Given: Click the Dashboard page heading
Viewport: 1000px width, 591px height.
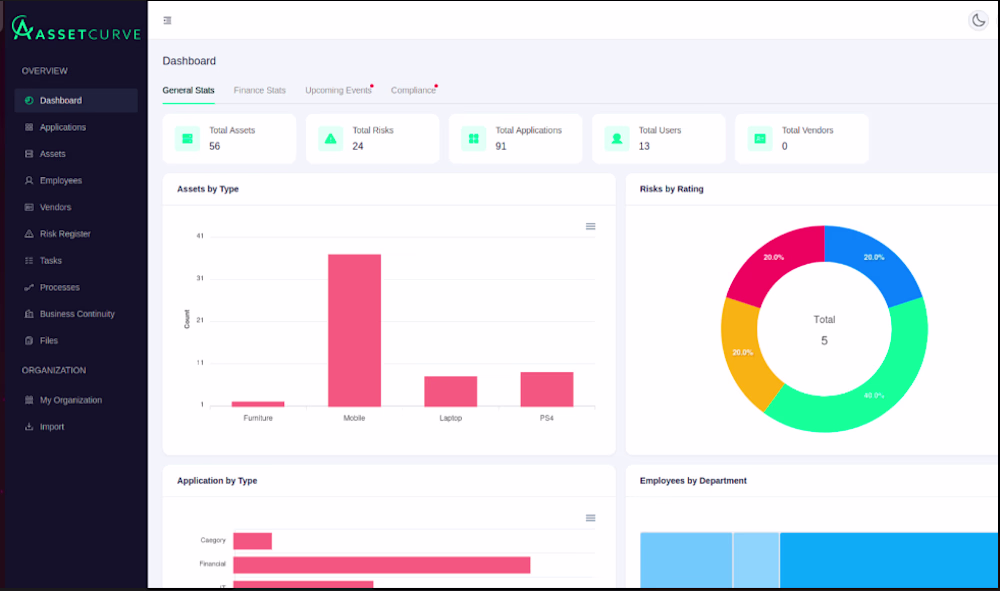Looking at the screenshot, I should pyautogui.click(x=189, y=61).
